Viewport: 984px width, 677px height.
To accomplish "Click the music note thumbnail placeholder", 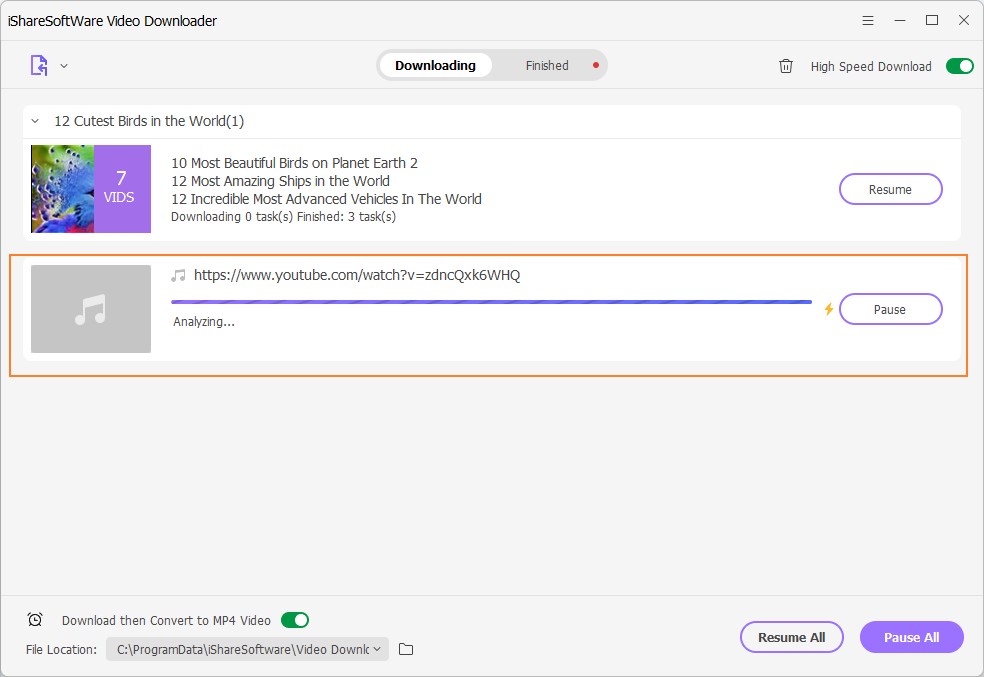I will tap(91, 309).
